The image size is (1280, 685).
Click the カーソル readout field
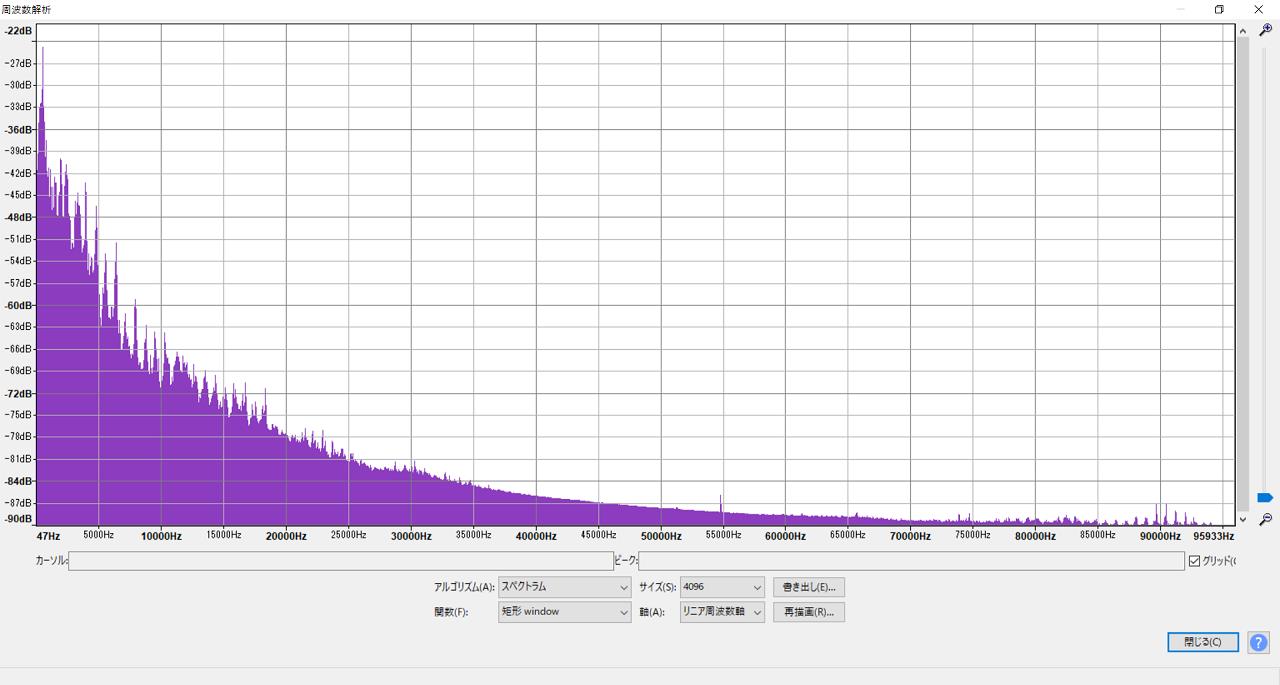click(x=341, y=561)
